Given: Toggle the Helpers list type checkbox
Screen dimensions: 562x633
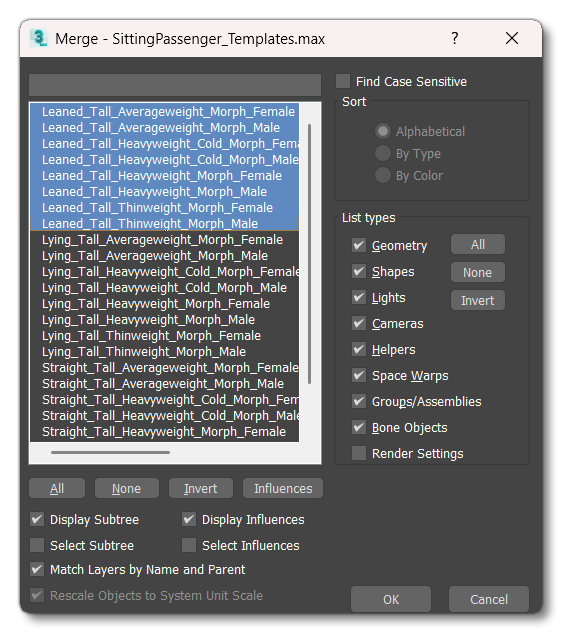Looking at the screenshot, I should click(x=359, y=349).
